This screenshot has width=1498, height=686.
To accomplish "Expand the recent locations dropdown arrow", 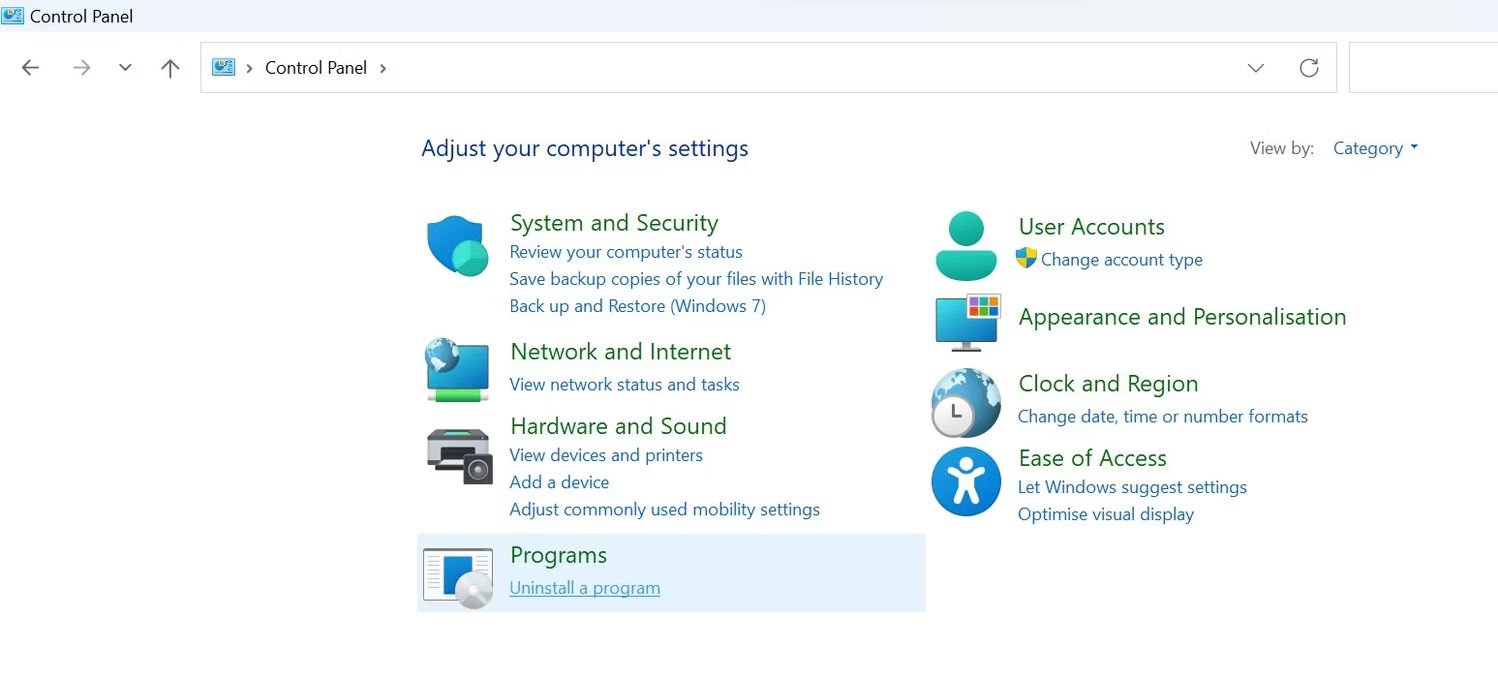I will (125, 68).
